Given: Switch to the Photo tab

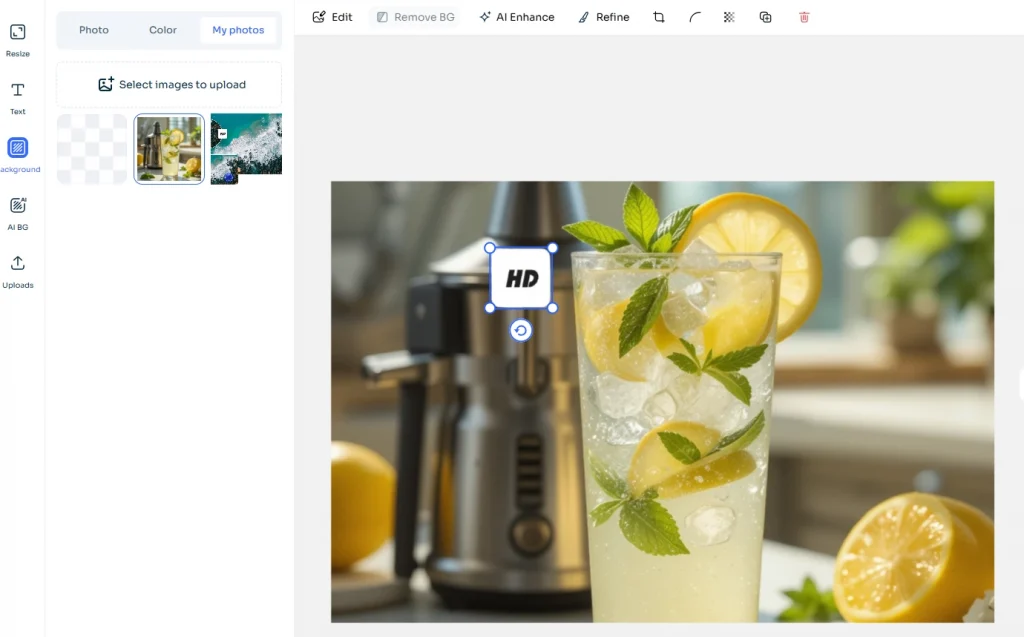Looking at the screenshot, I should point(94,30).
